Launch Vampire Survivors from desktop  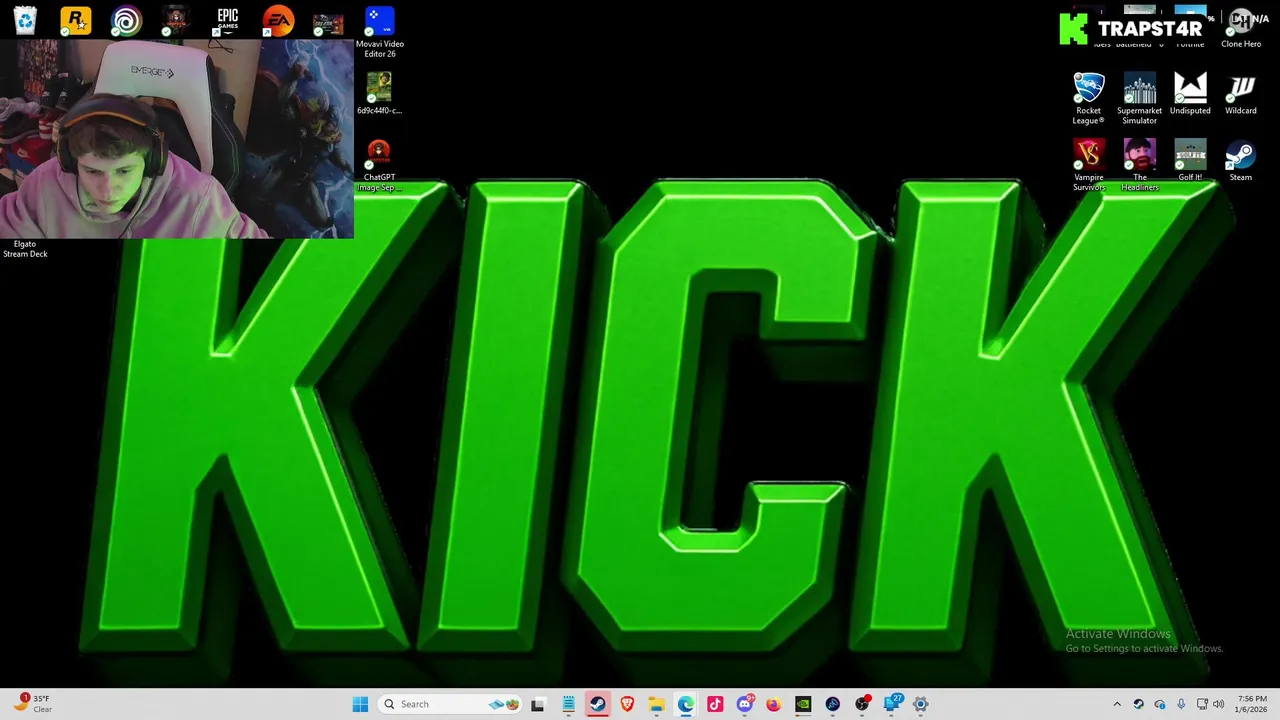pyautogui.click(x=1088, y=165)
